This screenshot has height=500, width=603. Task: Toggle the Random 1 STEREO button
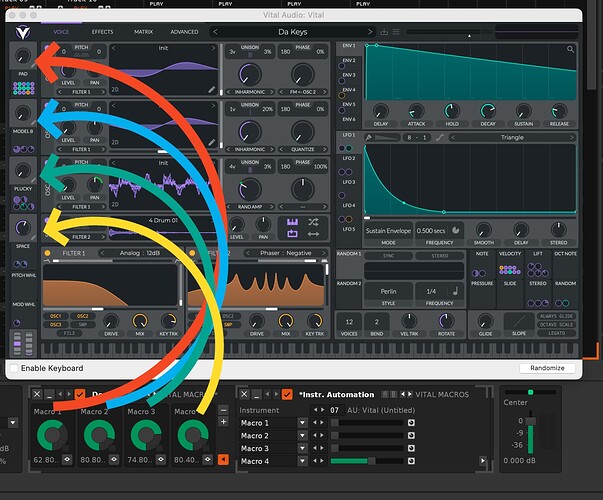(440, 256)
